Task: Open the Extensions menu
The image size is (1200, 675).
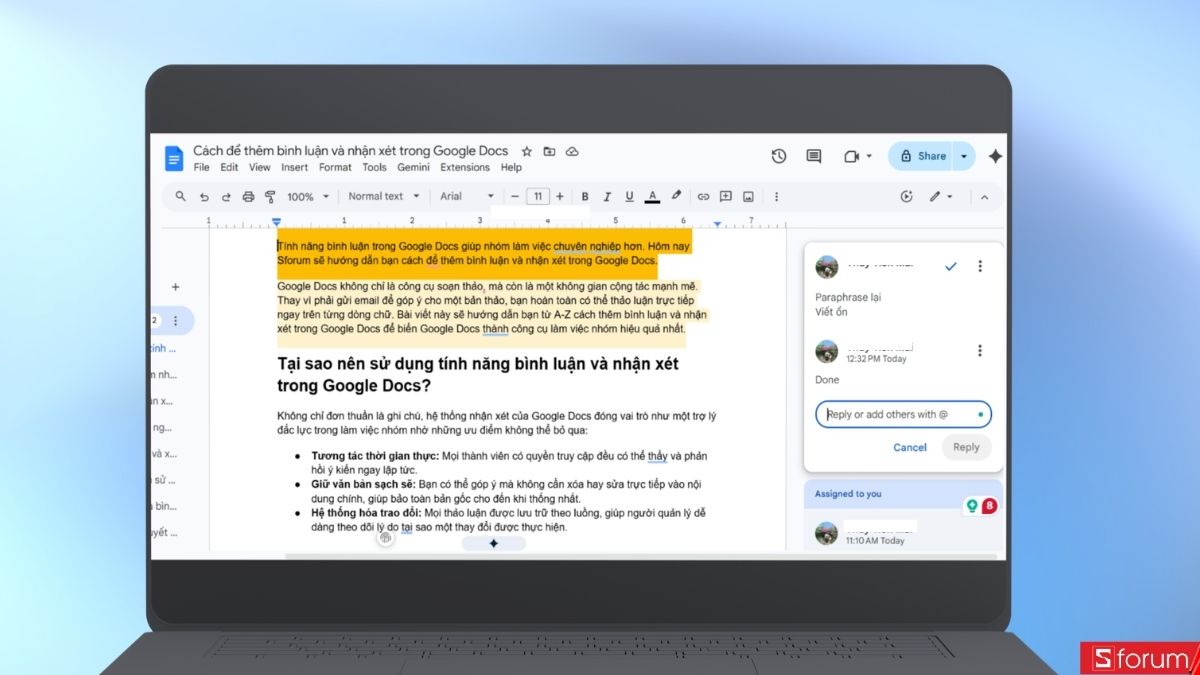Action: [465, 167]
